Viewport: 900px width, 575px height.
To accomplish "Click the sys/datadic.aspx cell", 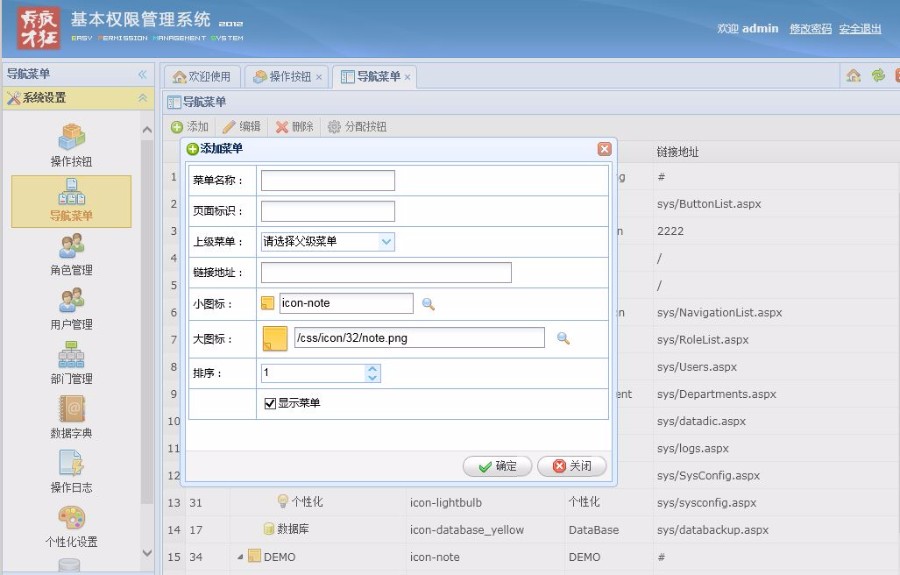I will point(701,421).
